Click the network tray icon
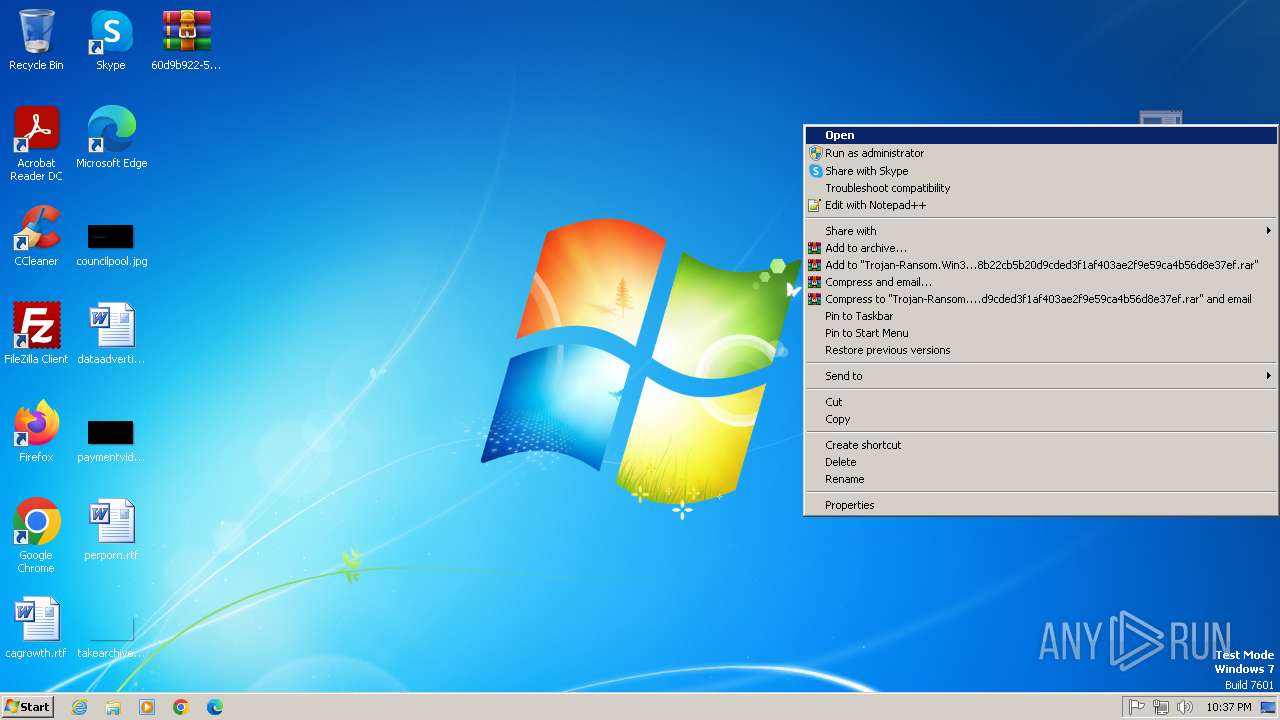 (1161, 707)
